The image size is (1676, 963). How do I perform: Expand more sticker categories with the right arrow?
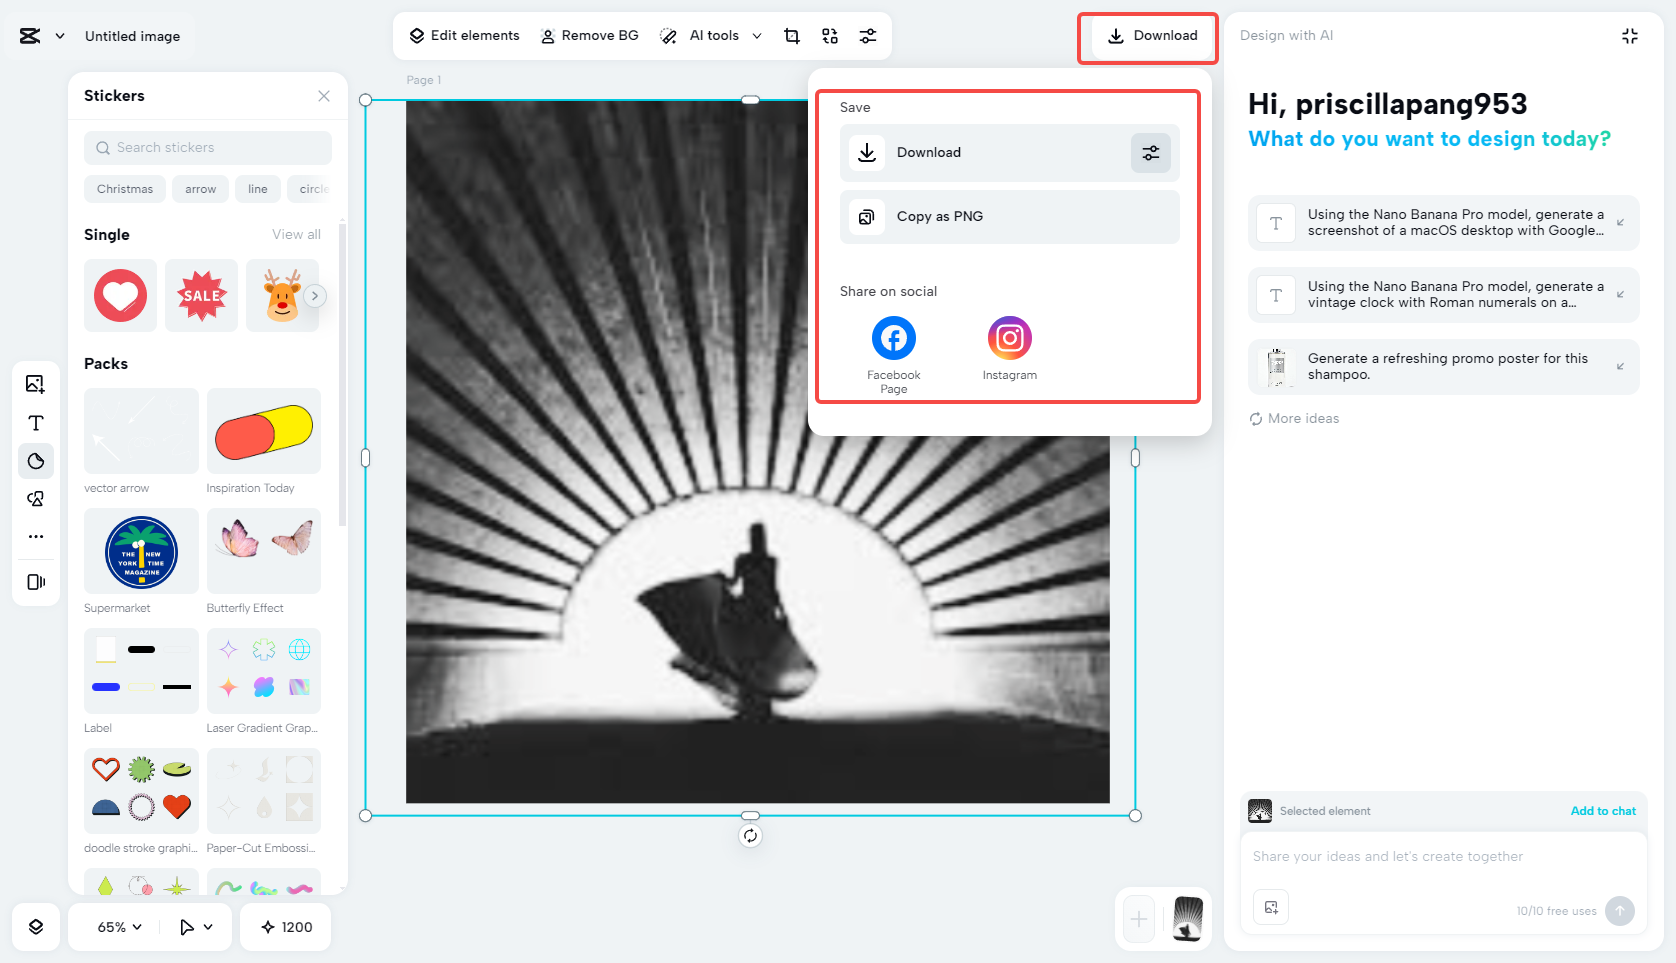(315, 296)
